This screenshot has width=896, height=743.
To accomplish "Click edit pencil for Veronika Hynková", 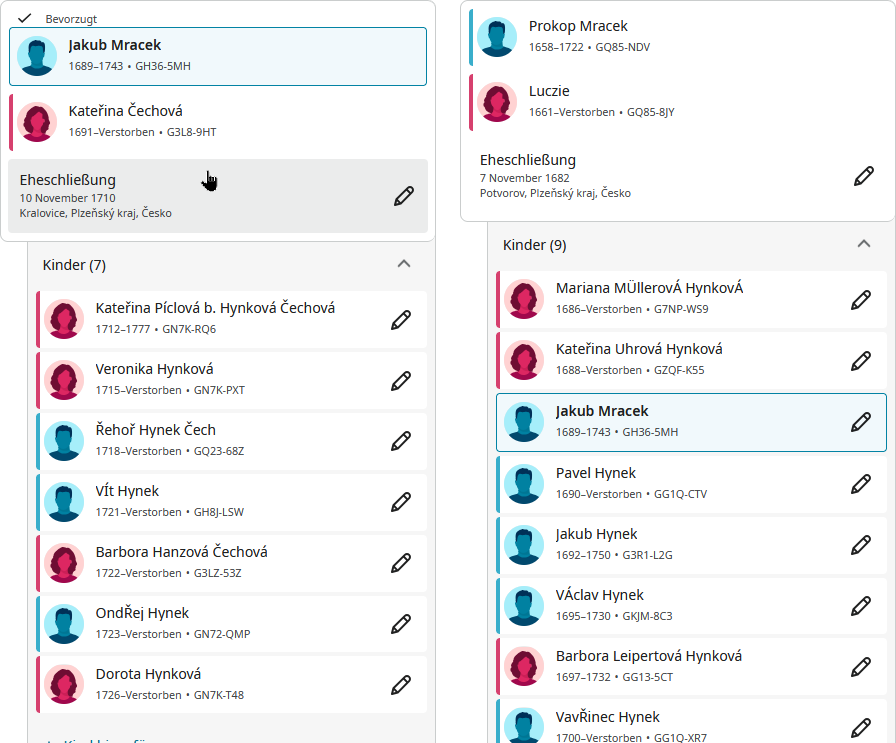I will [401, 381].
